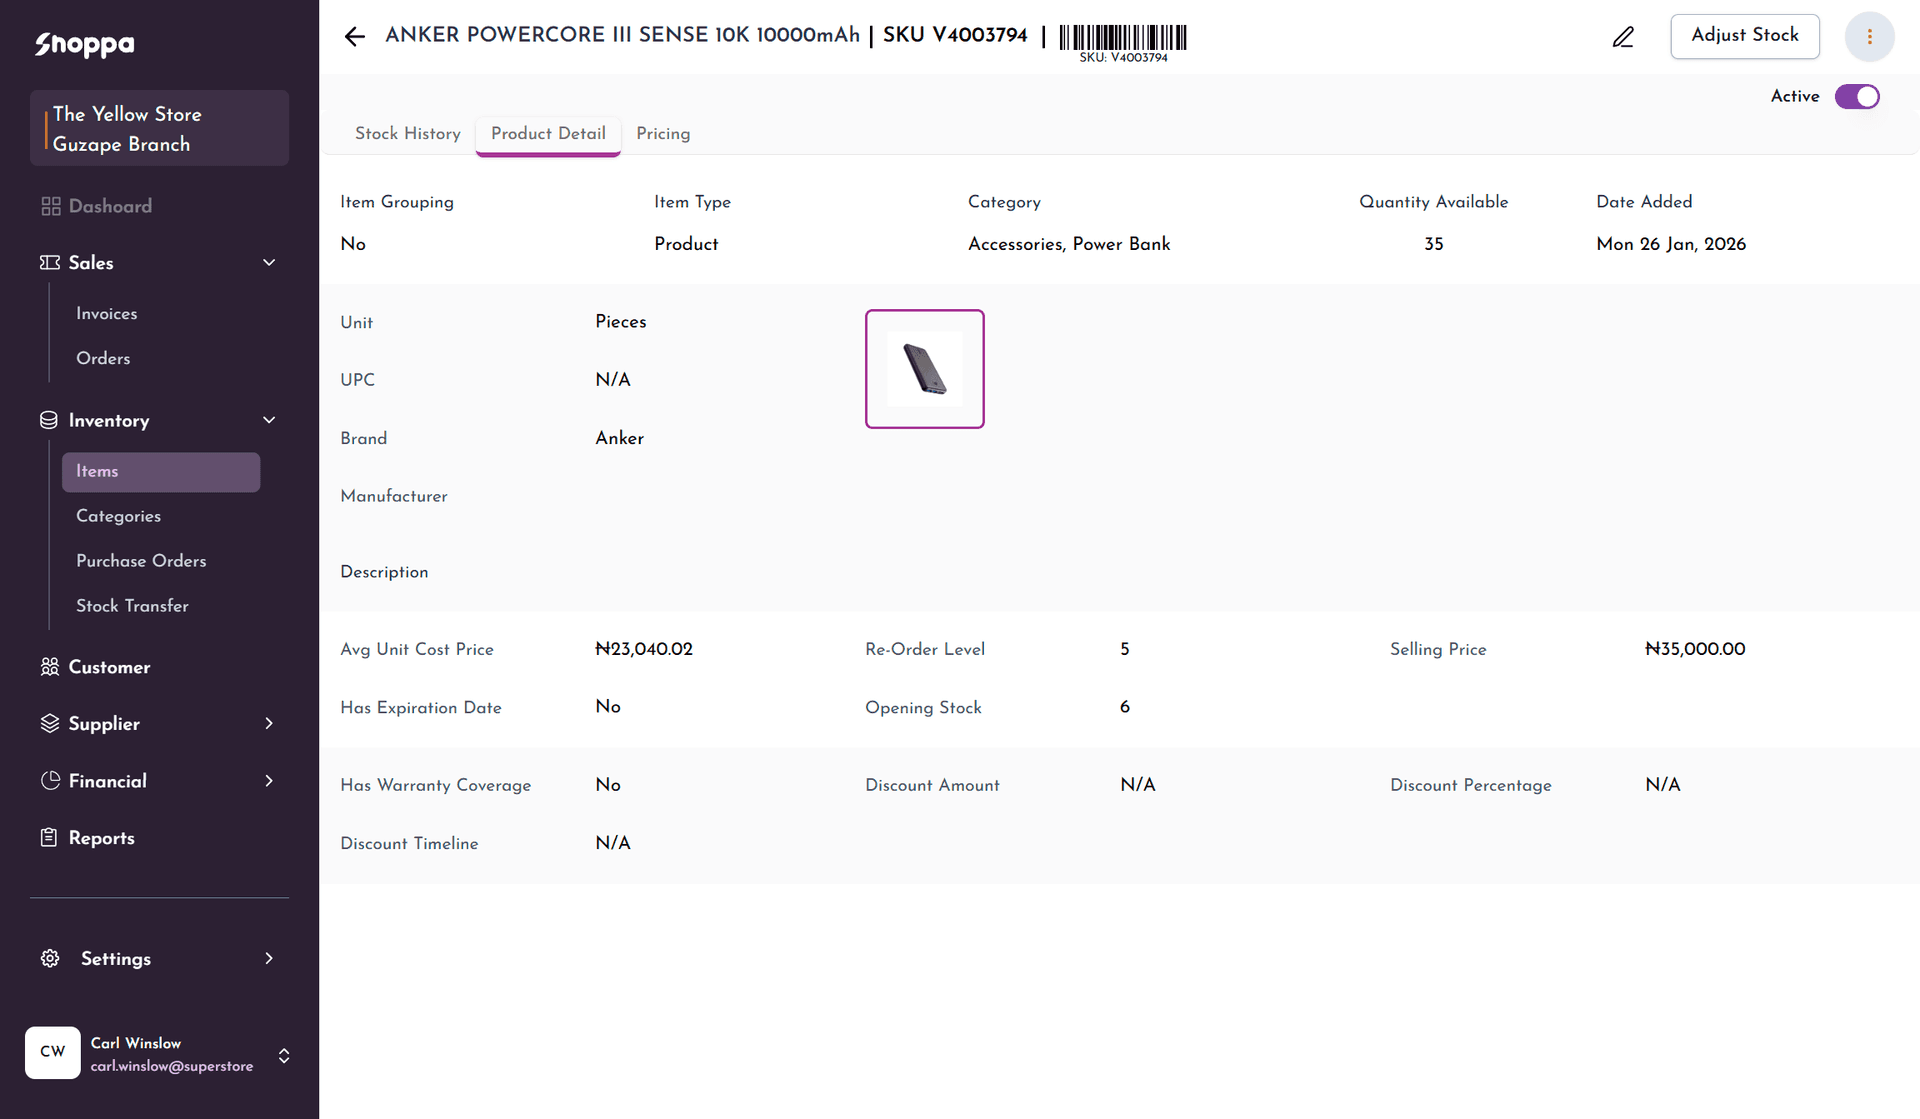Open the Reports icon in the sidebar

(x=48, y=838)
